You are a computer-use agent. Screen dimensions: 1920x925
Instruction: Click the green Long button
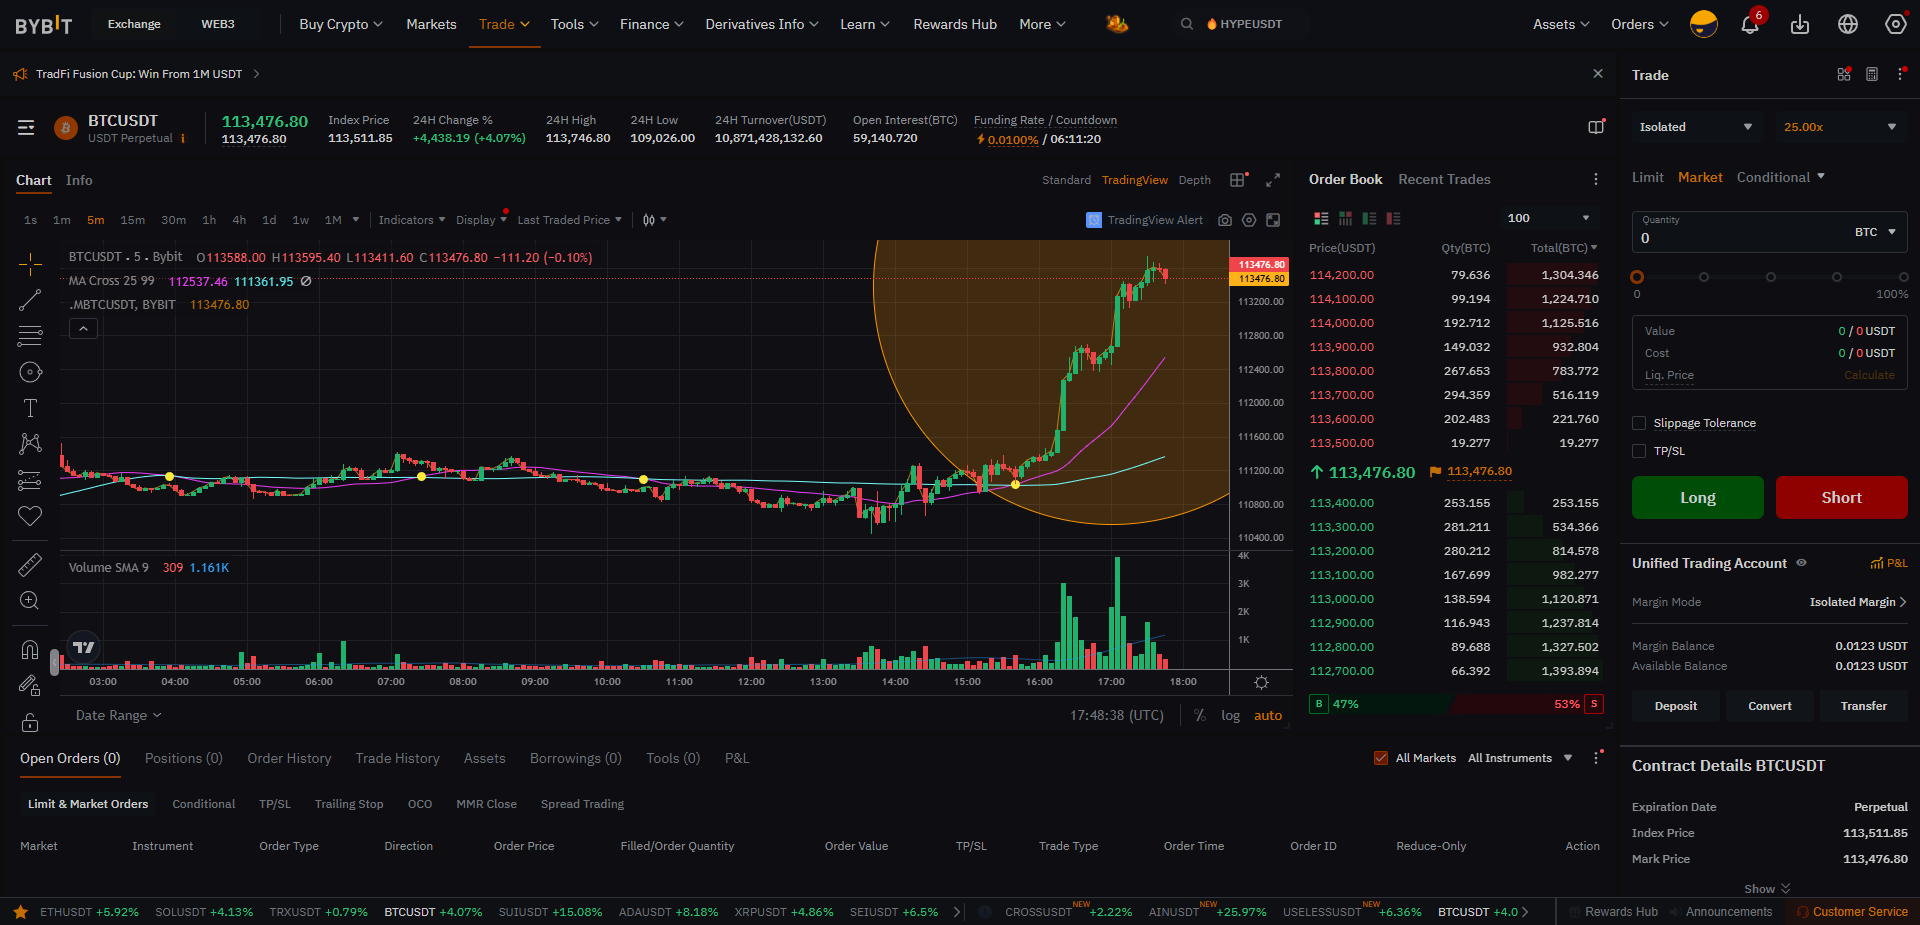[x=1697, y=497]
